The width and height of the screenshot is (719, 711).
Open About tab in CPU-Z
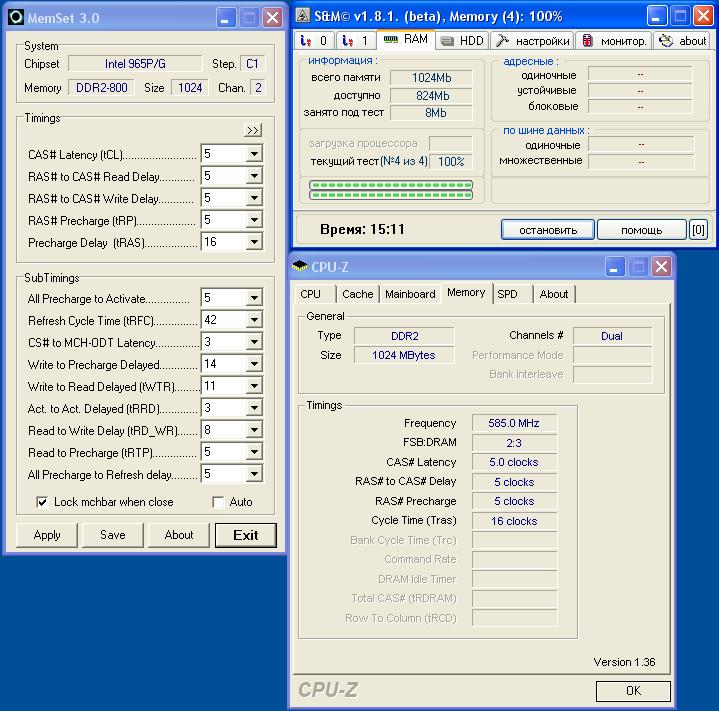[x=553, y=294]
